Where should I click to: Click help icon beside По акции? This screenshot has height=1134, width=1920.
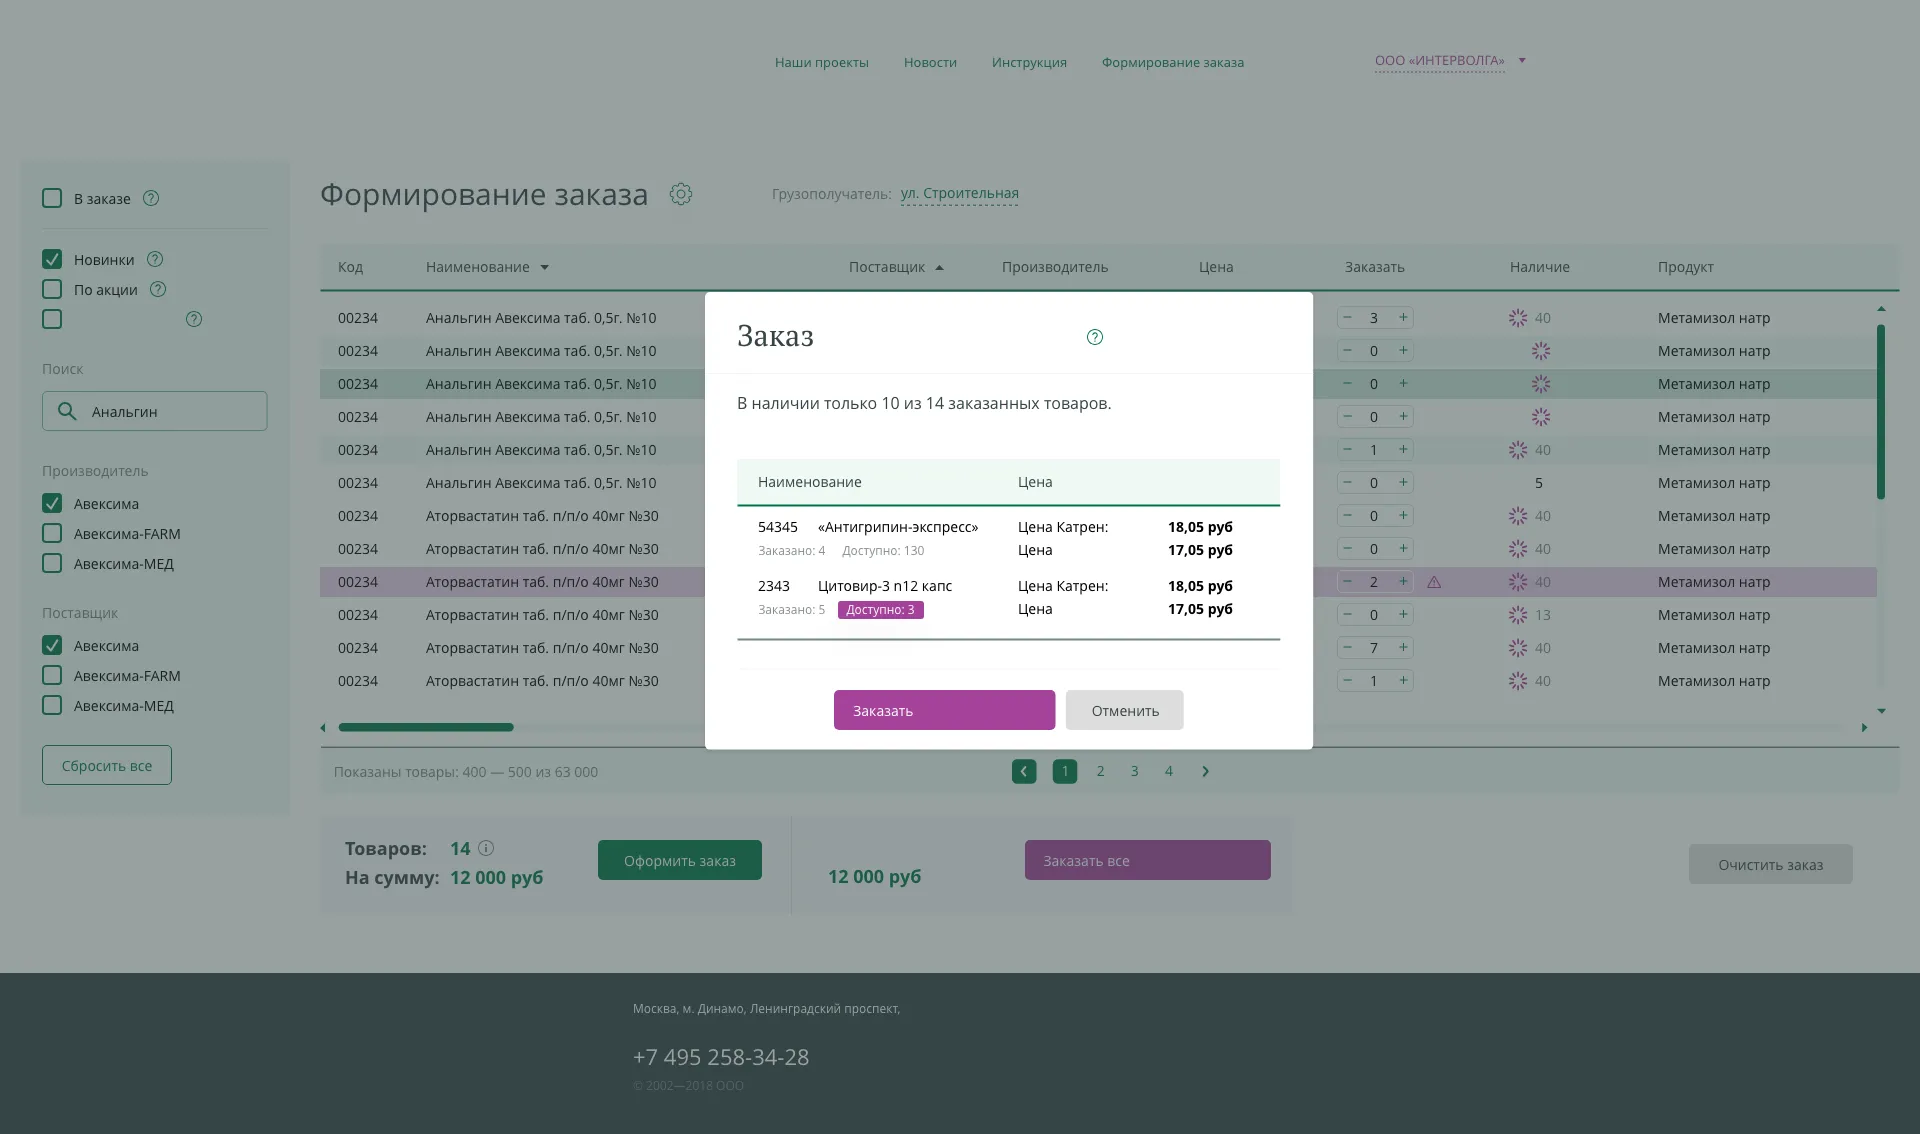158,289
